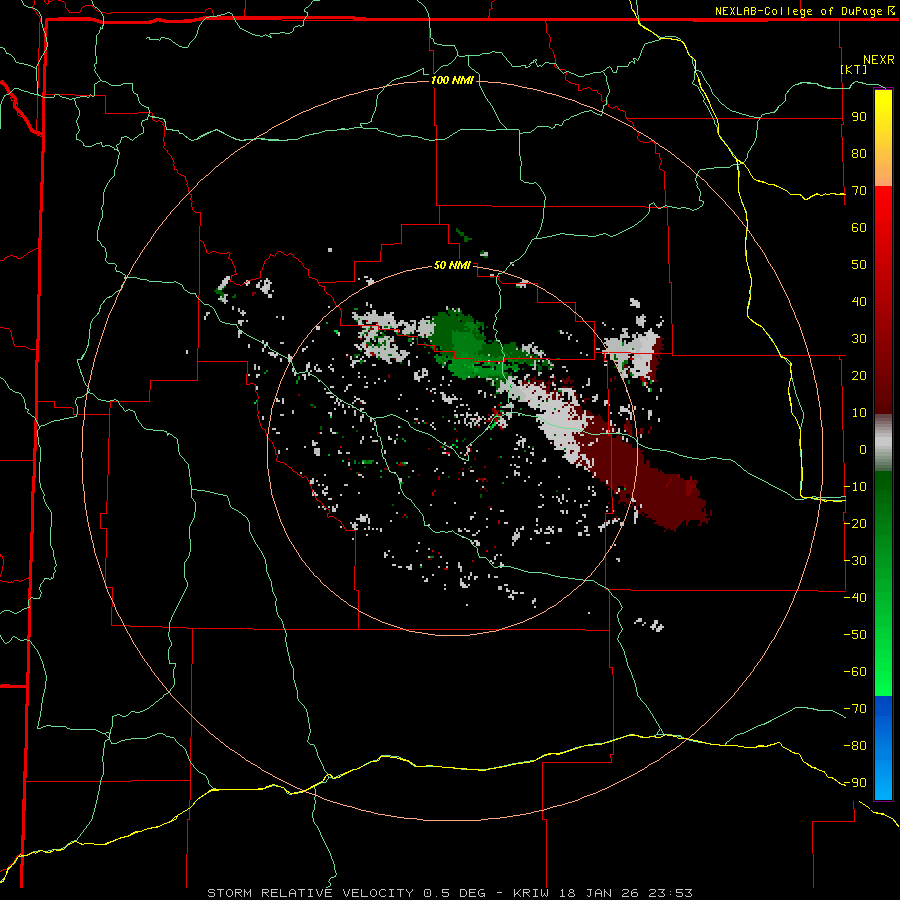Click the 70 value on velocity scale
The height and width of the screenshot is (900, 900).
click(859, 191)
